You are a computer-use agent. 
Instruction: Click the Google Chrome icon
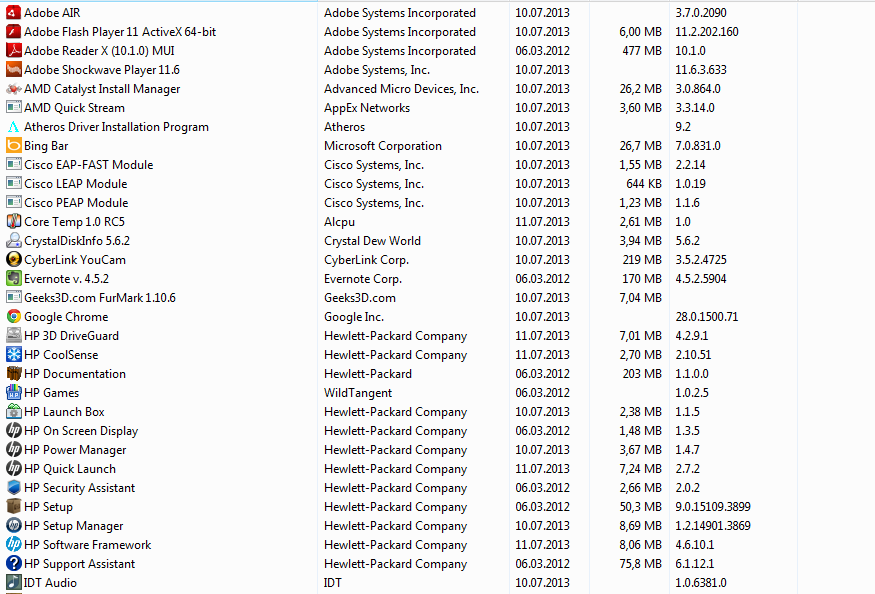13,317
